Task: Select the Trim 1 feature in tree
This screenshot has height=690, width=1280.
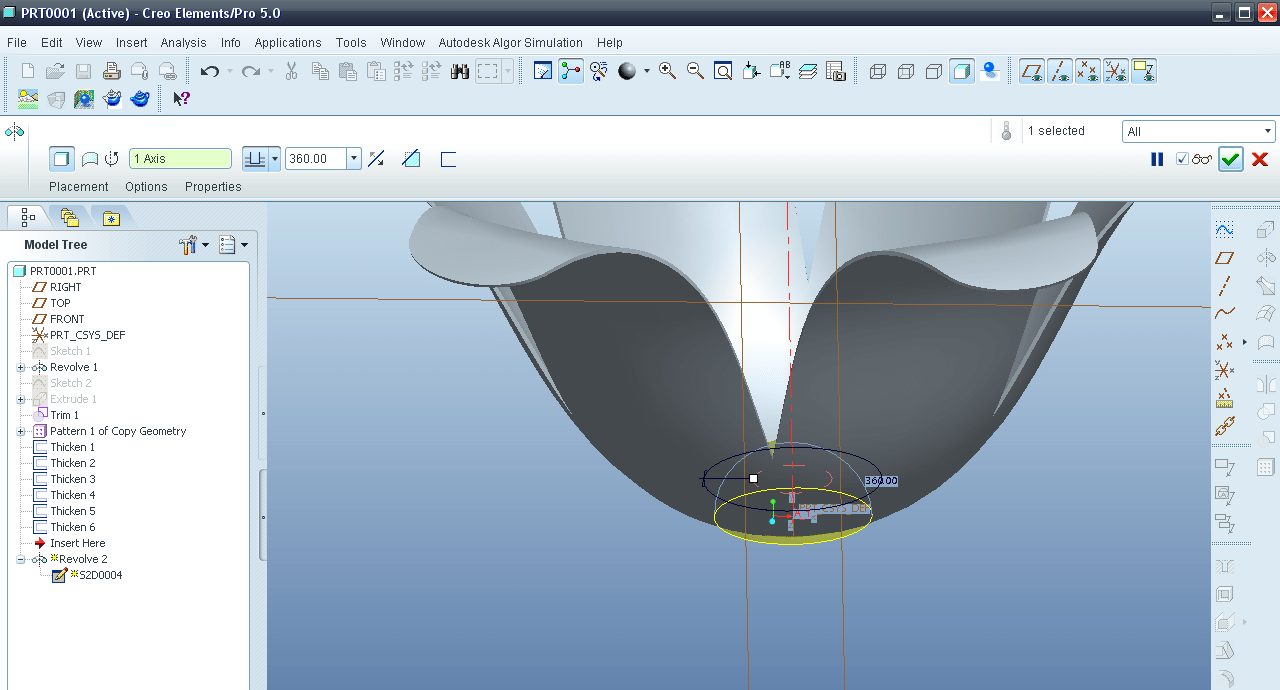Action: coord(65,415)
